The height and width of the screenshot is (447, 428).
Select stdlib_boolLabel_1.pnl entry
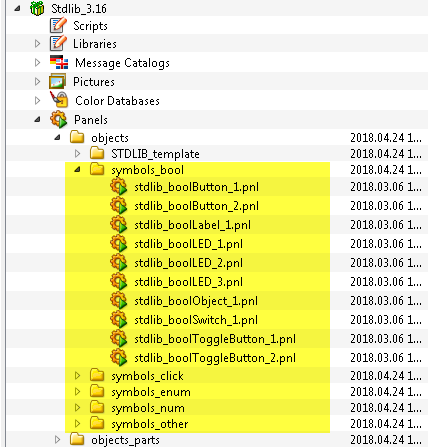[x=192, y=225]
